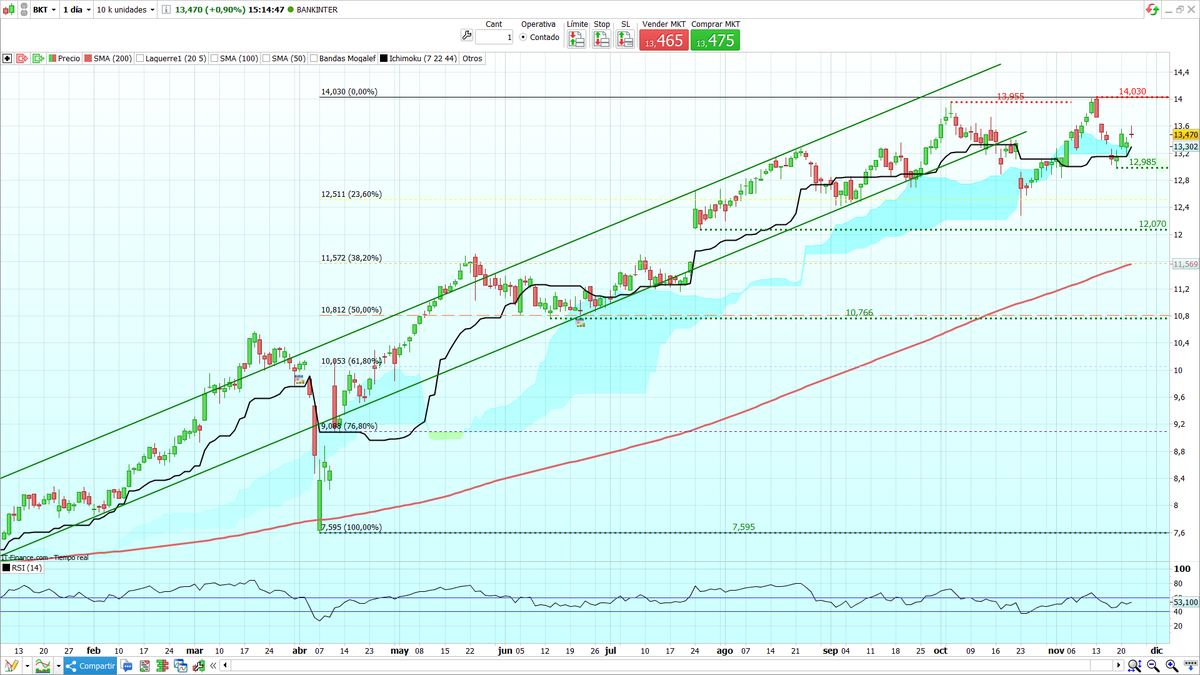1200x675 pixels.
Task: Click the red-green order book icon
Action: [162, 666]
